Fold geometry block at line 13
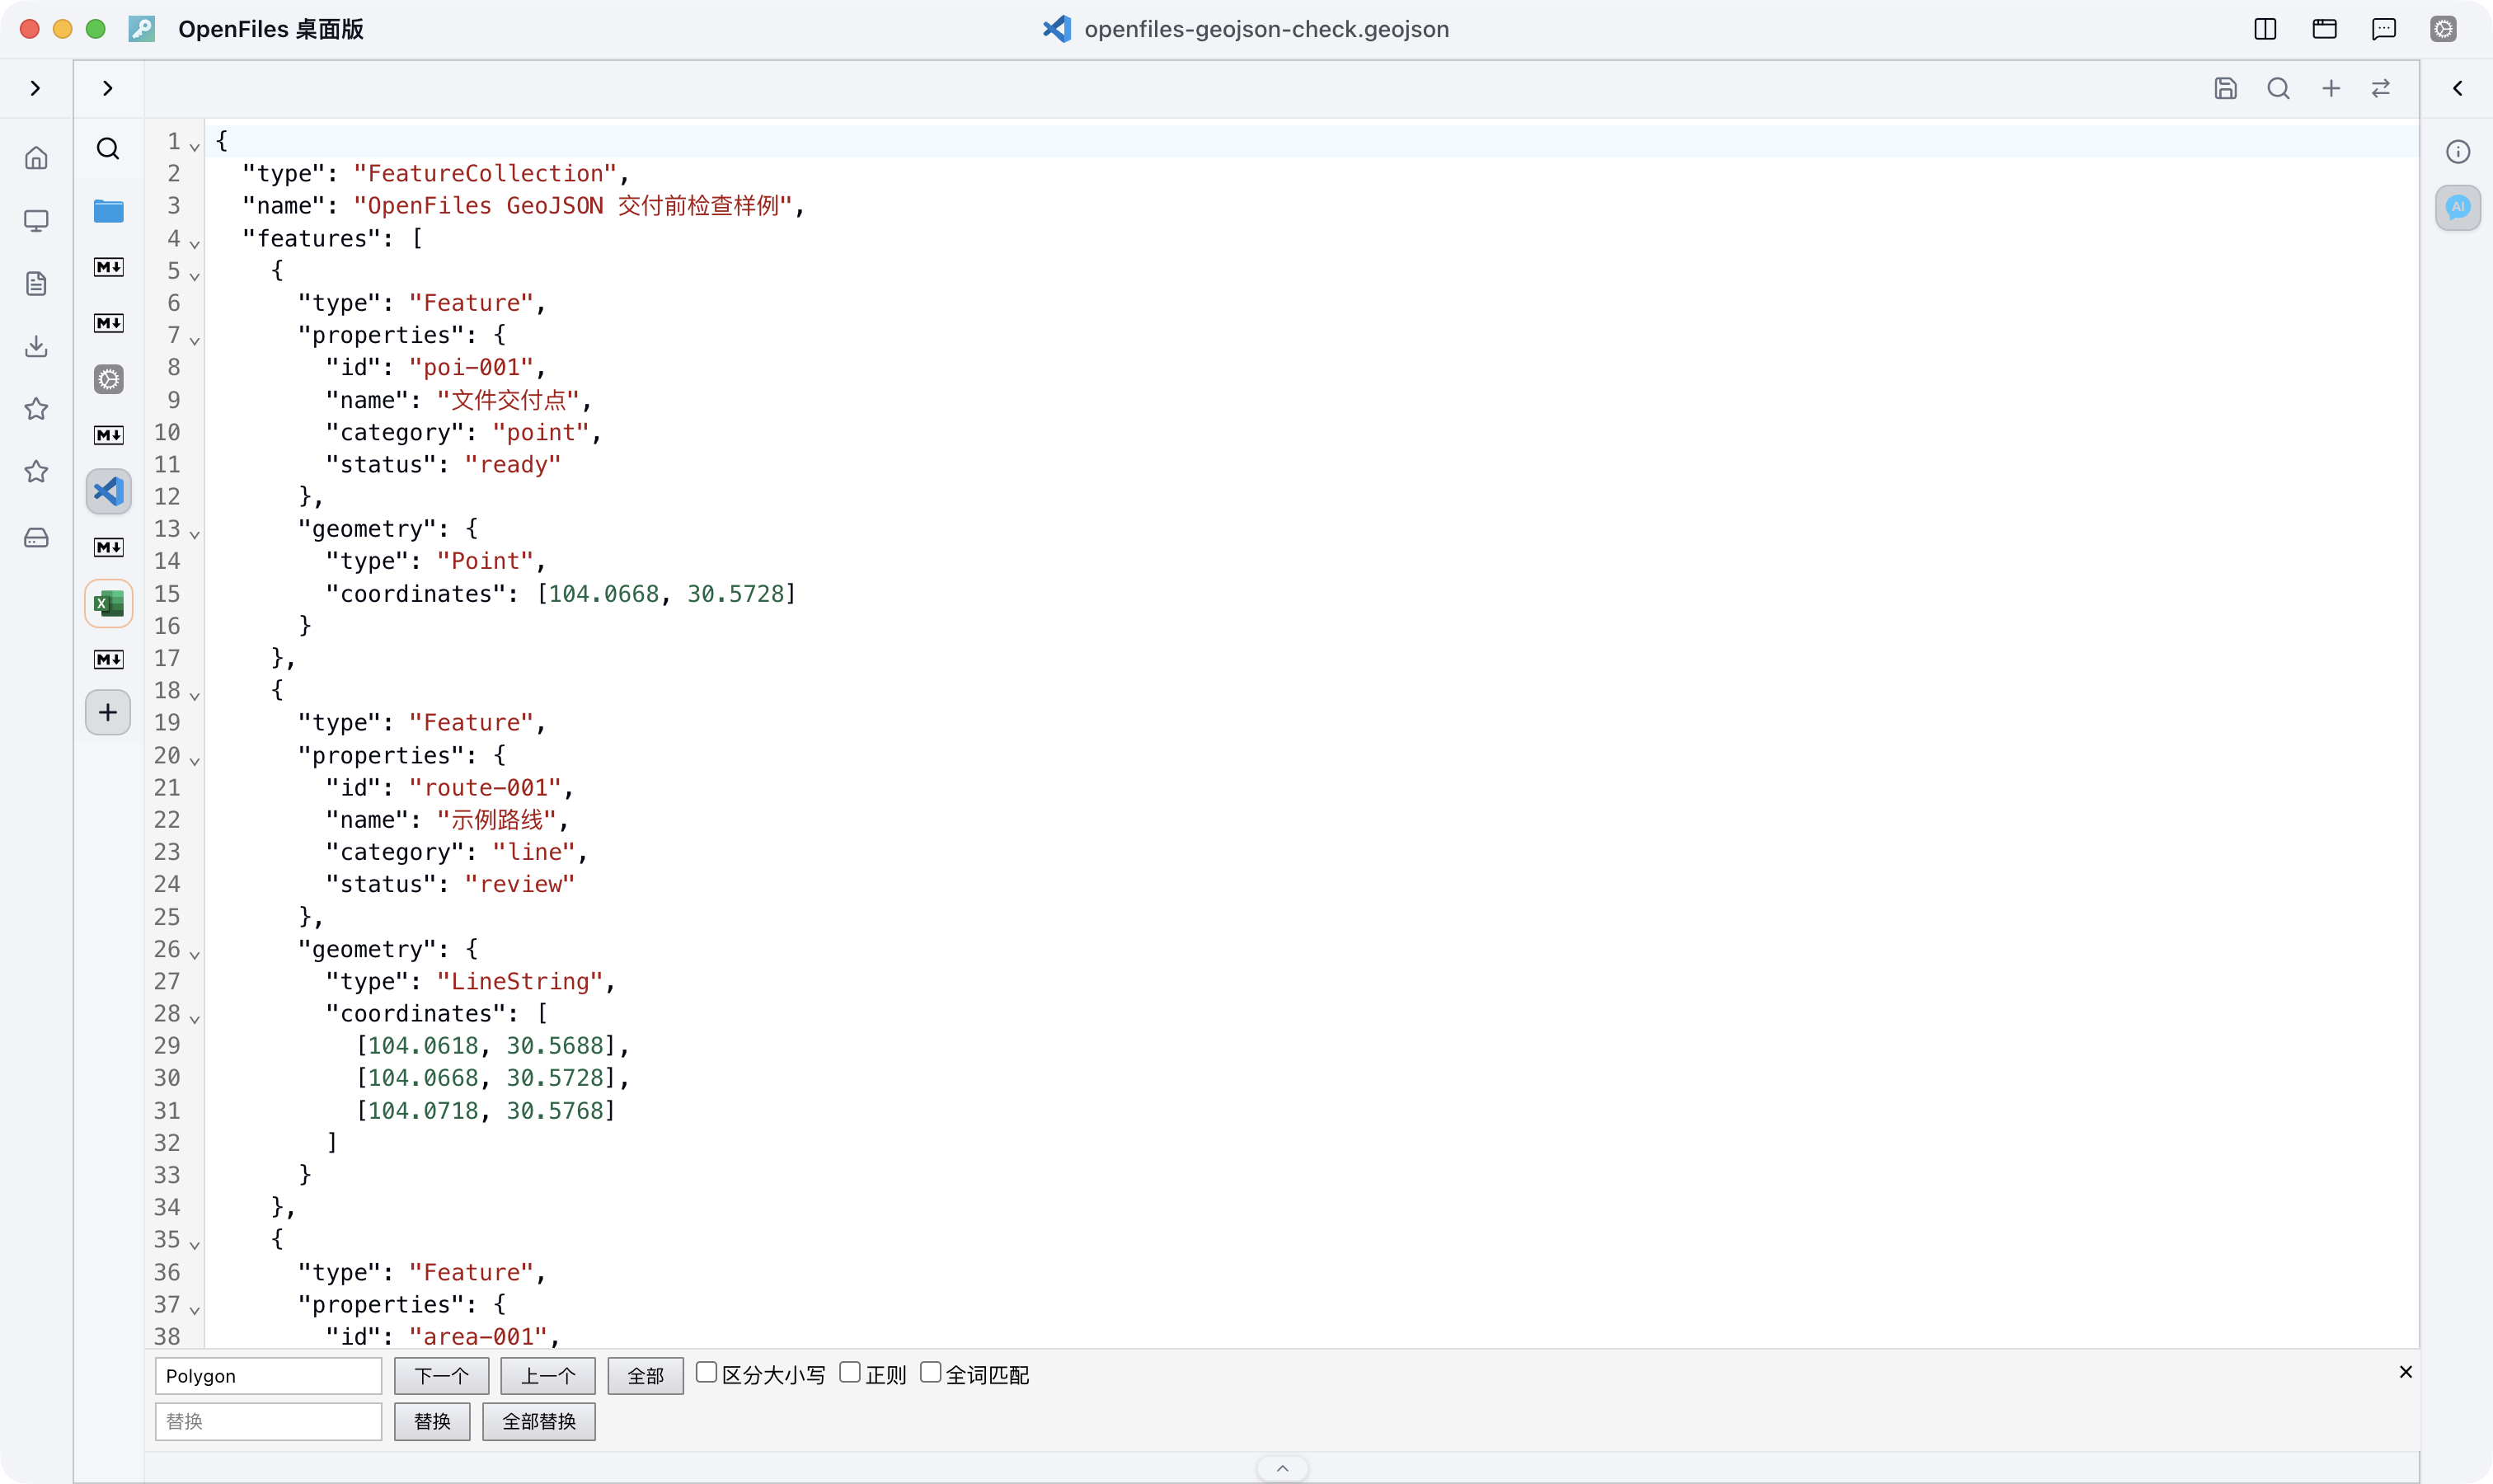 point(195,535)
